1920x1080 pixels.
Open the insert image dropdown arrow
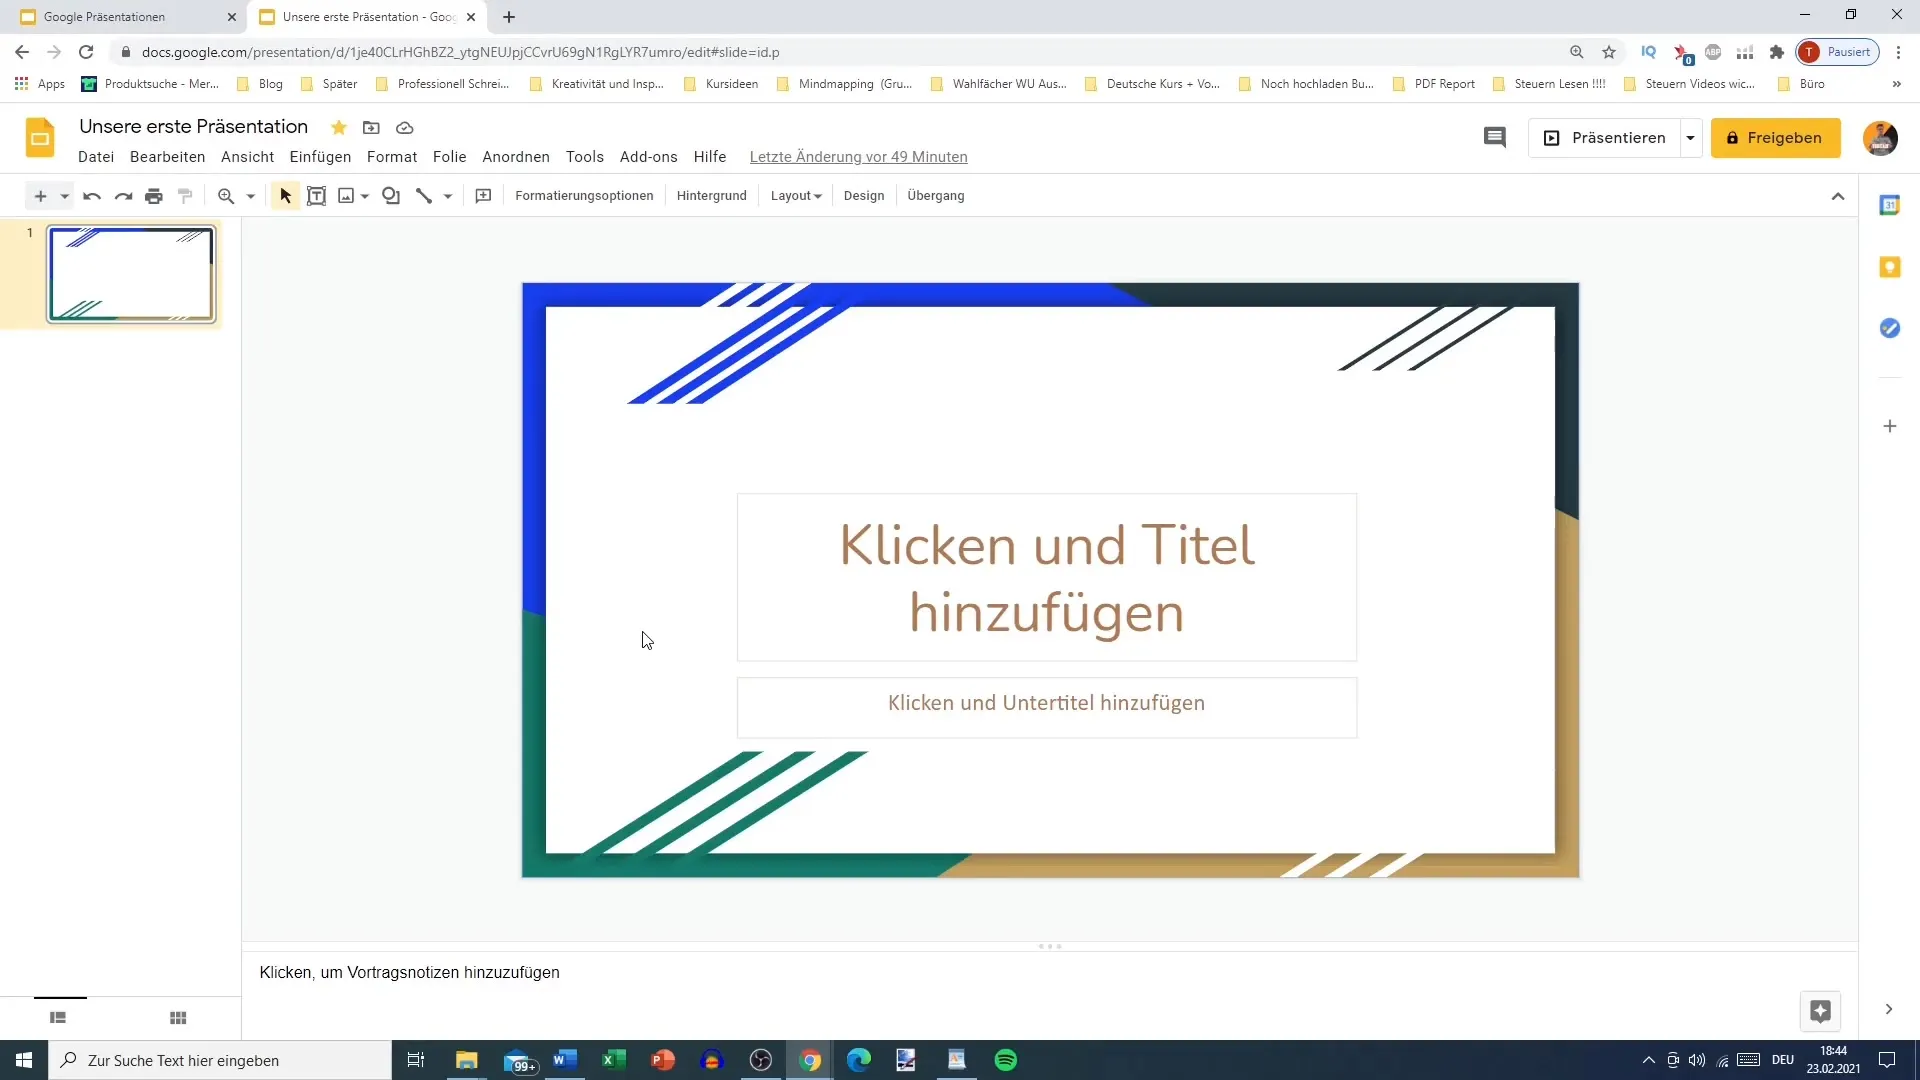365,196
